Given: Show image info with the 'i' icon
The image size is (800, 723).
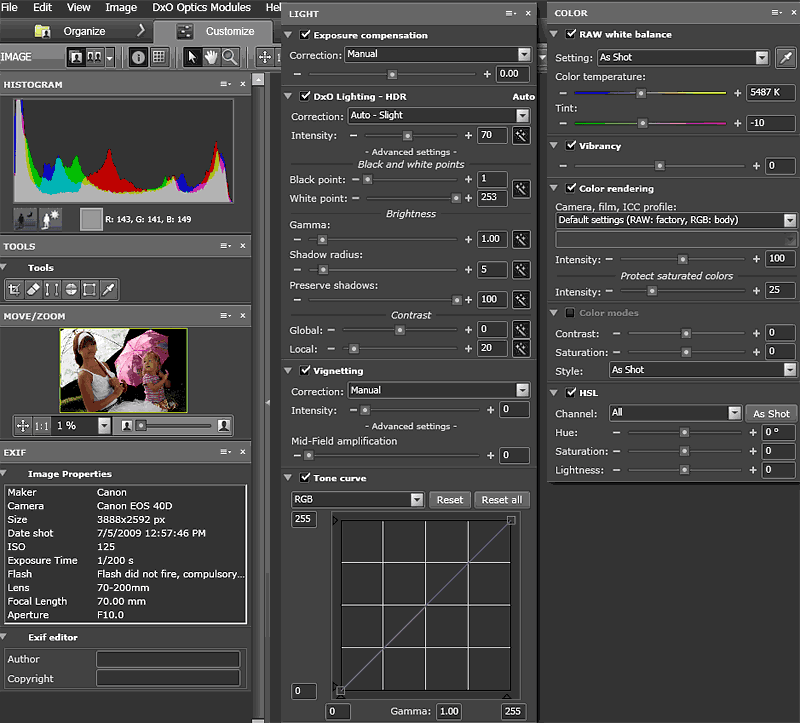Looking at the screenshot, I should (x=138, y=57).
